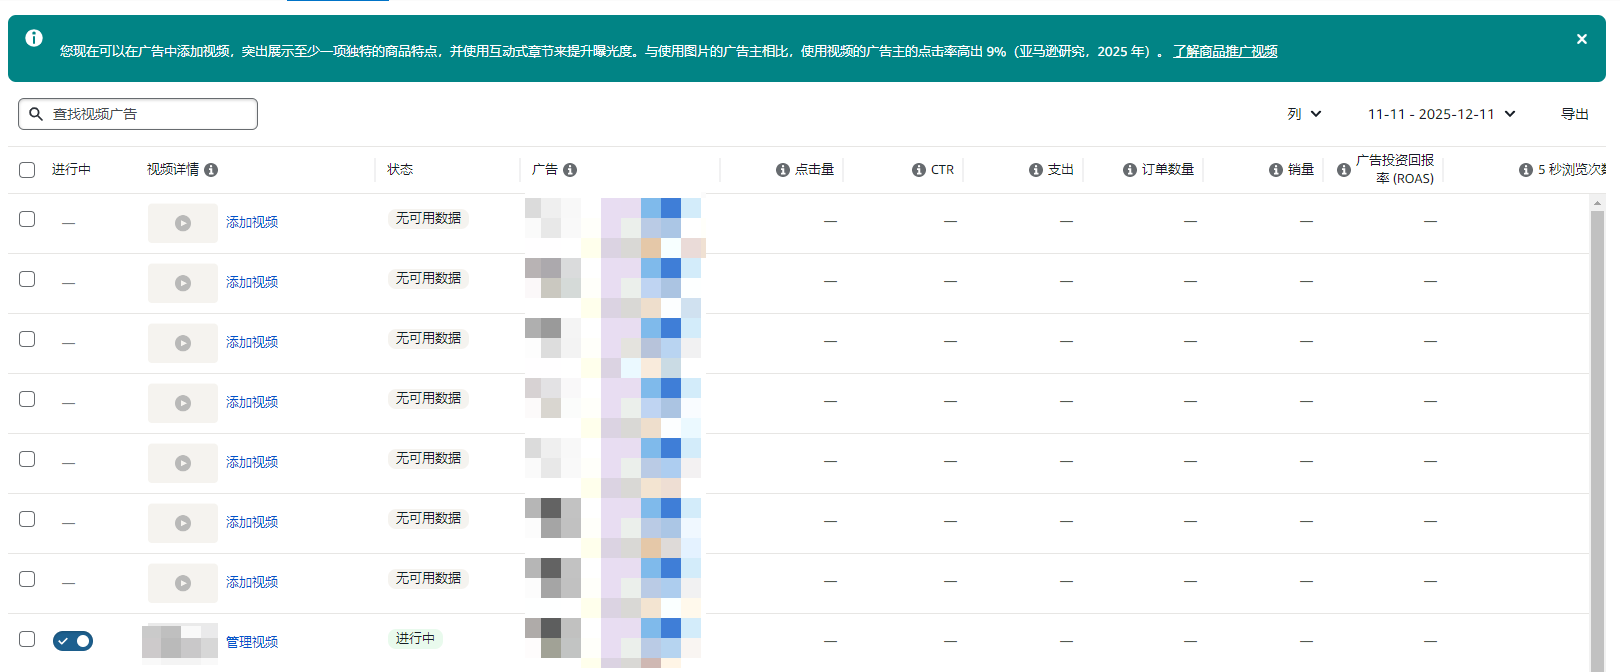Click the info icon beside CTR column

919,170
